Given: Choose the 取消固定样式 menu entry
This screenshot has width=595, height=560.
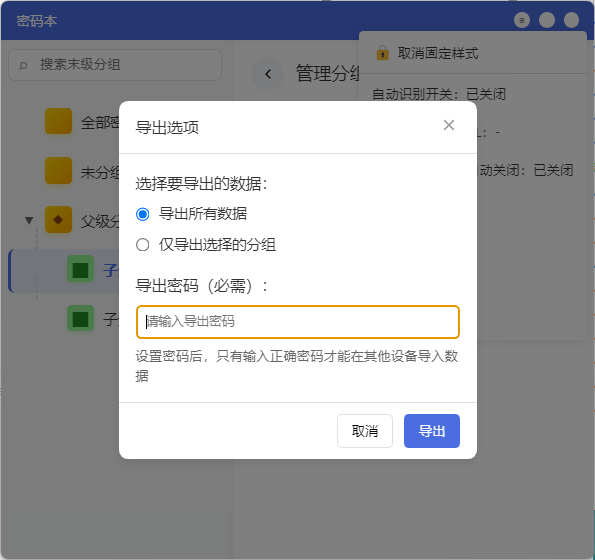Looking at the screenshot, I should [x=438, y=53].
